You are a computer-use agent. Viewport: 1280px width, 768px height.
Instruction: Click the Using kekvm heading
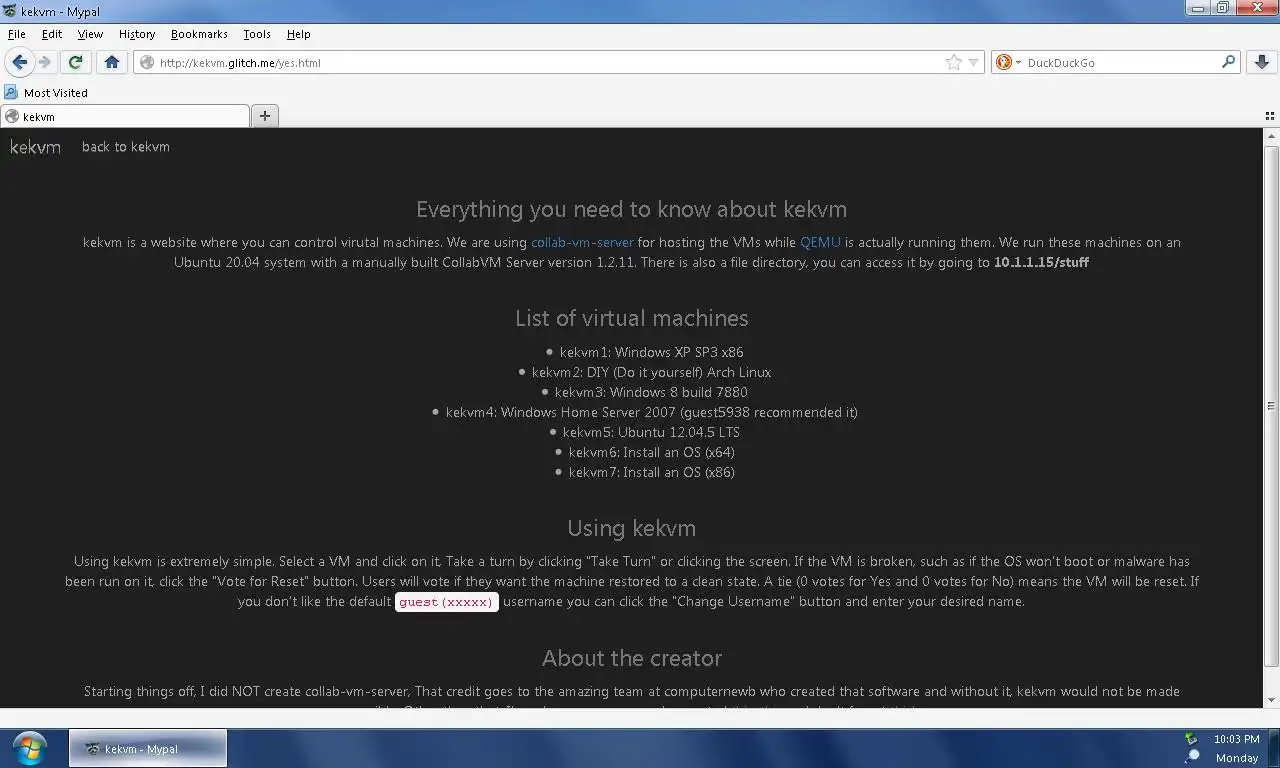click(x=631, y=528)
